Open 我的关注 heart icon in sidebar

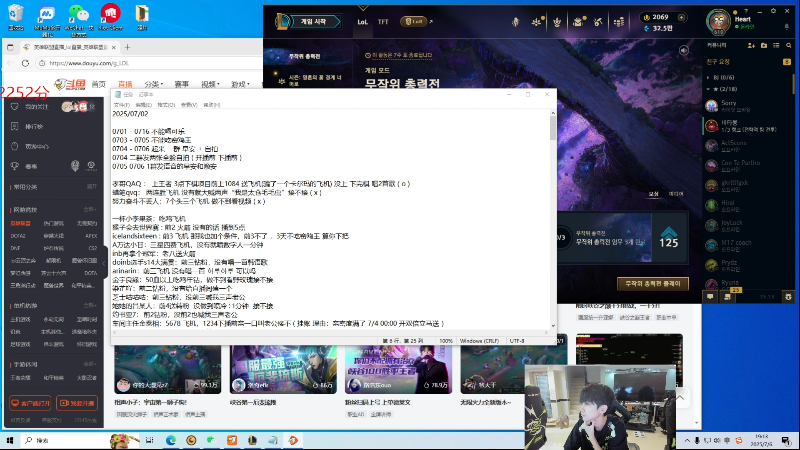click(x=14, y=107)
